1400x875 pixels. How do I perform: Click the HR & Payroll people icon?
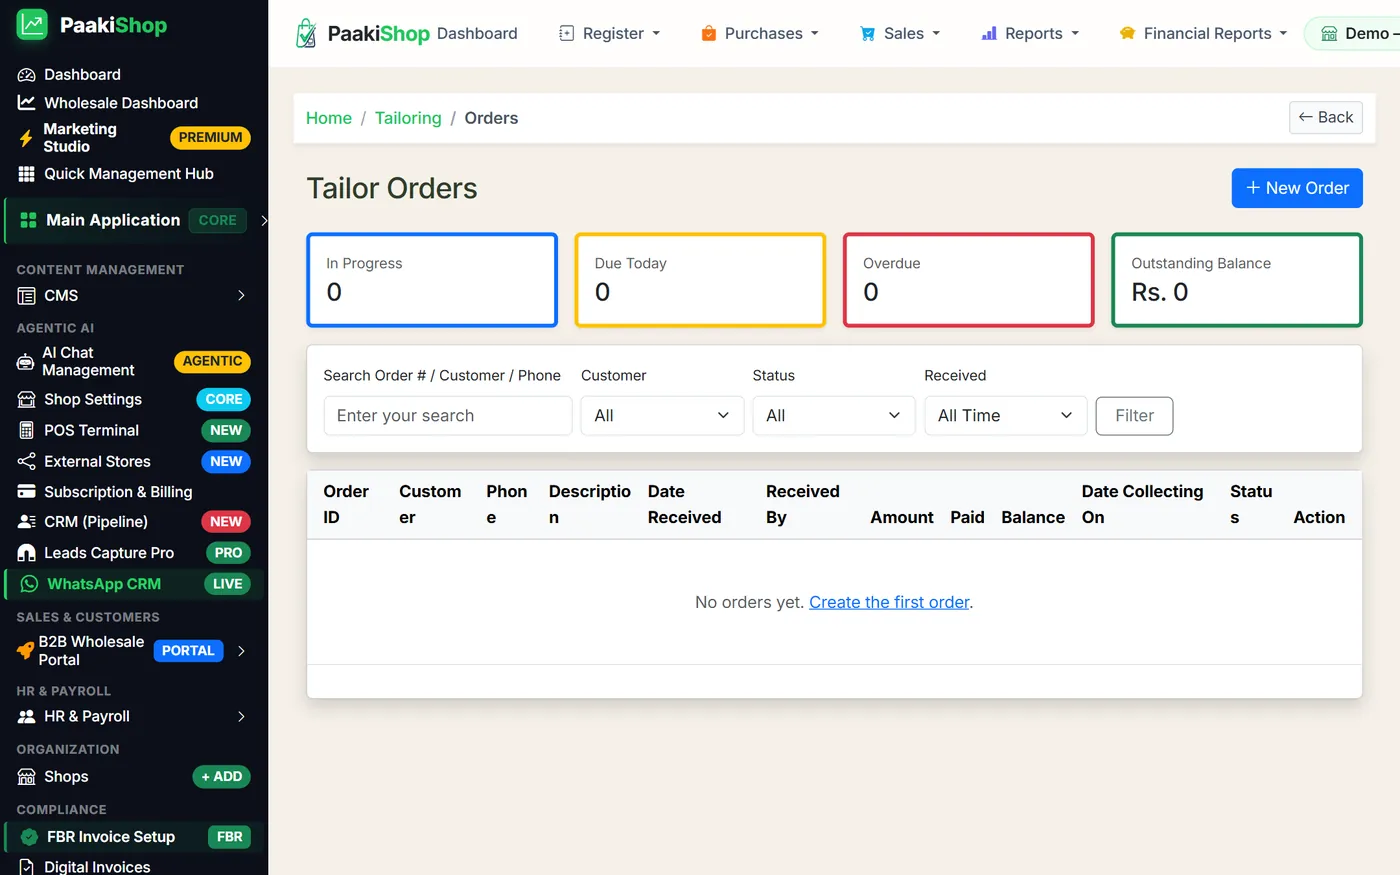26,717
